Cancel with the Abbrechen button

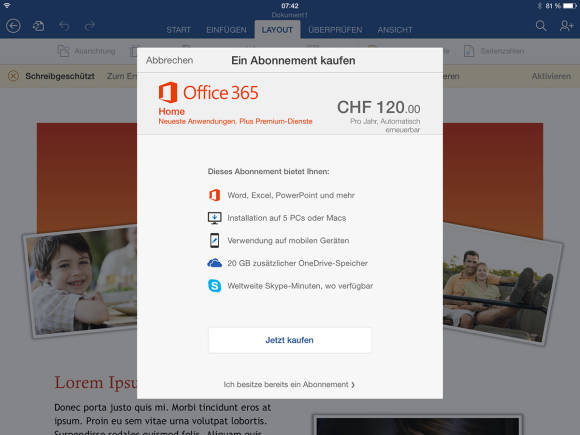pyautogui.click(x=169, y=60)
